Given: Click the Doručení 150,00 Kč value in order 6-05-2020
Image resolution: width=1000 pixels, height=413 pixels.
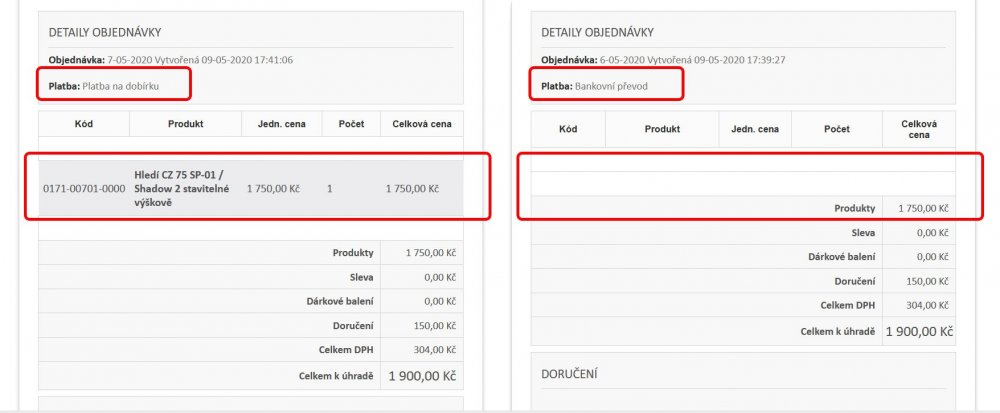Looking at the screenshot, I should (925, 281).
